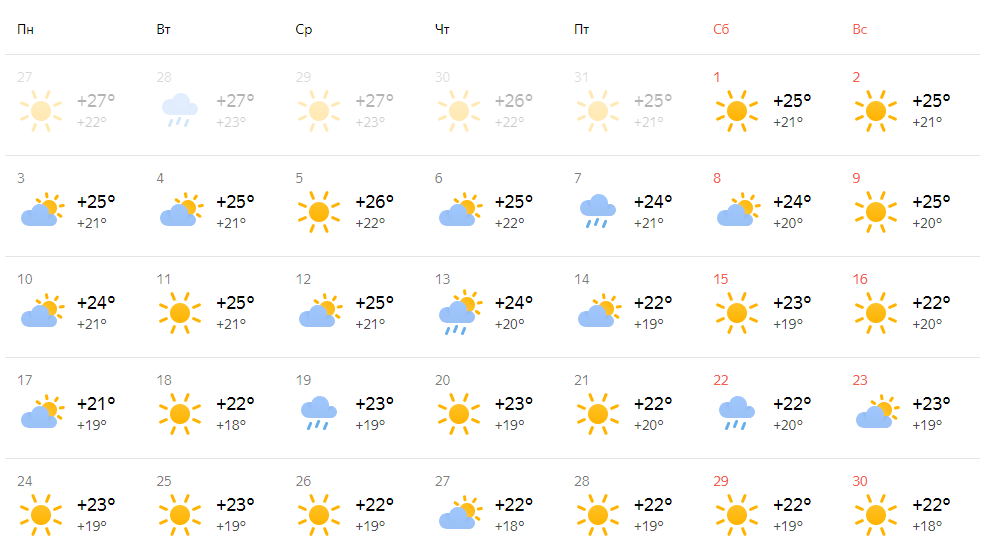Image resolution: width=985 pixels, height=553 pixels.
Task: Click the sun icon on Sunday 30
Action: (x=876, y=514)
